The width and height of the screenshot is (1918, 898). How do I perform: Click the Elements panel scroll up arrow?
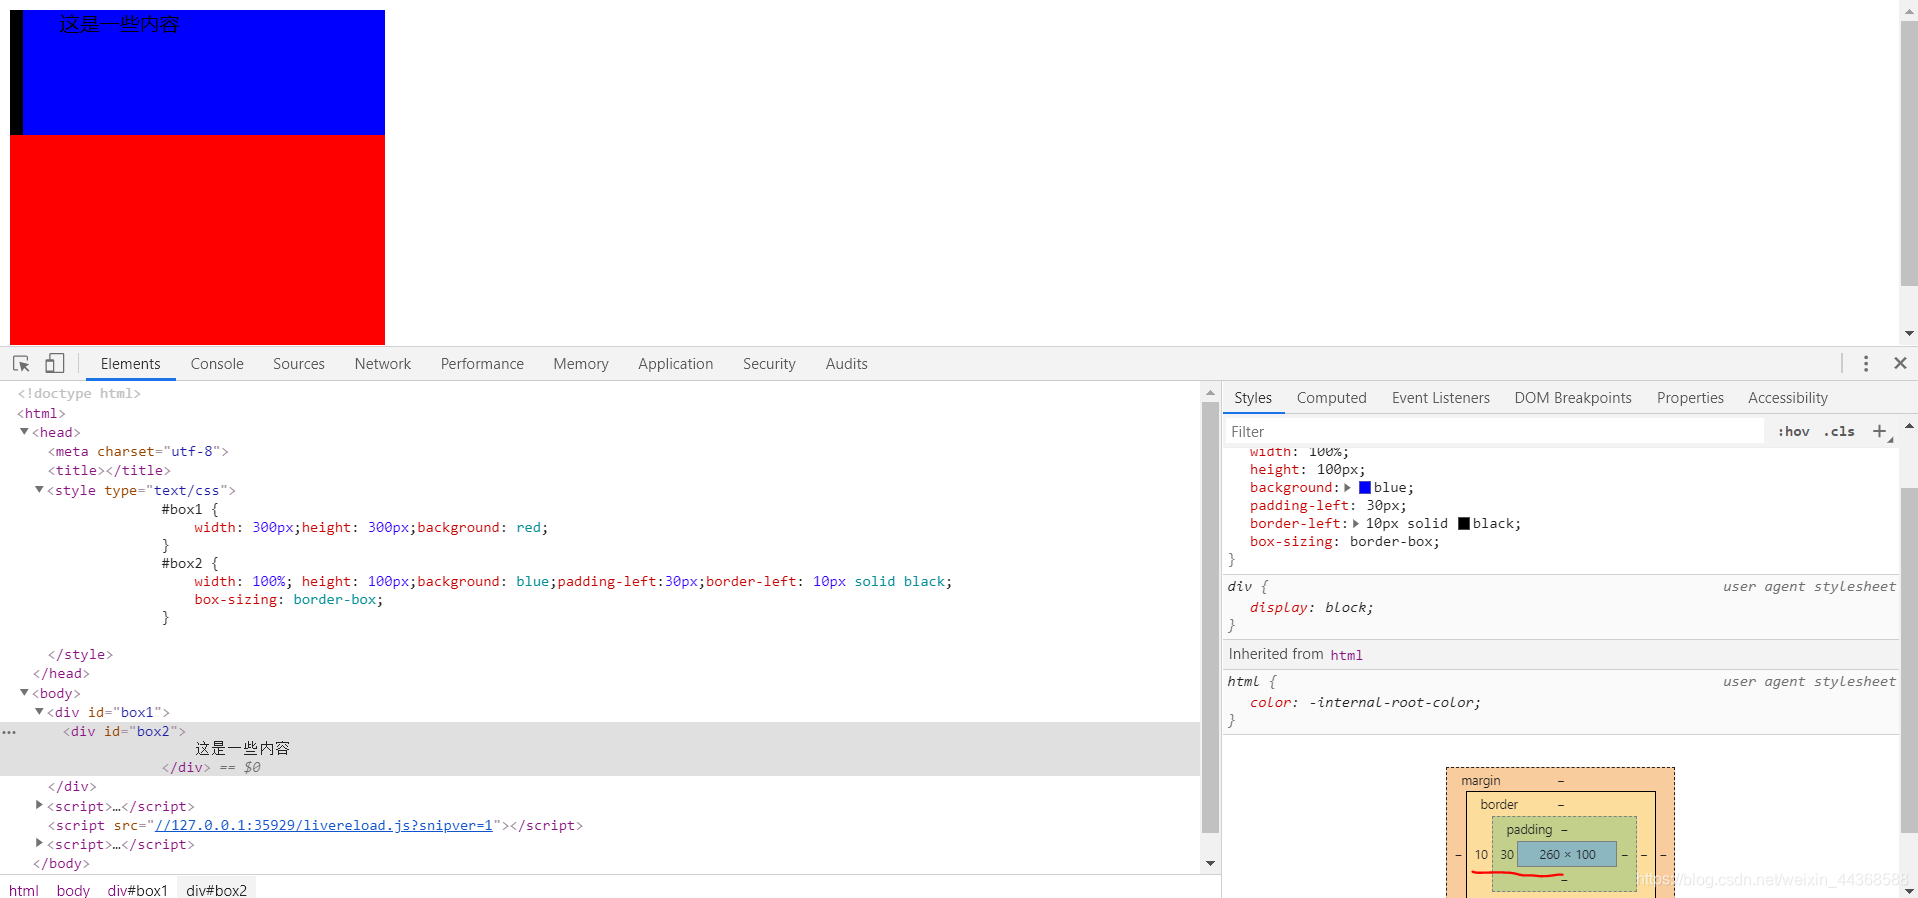[x=1210, y=393]
